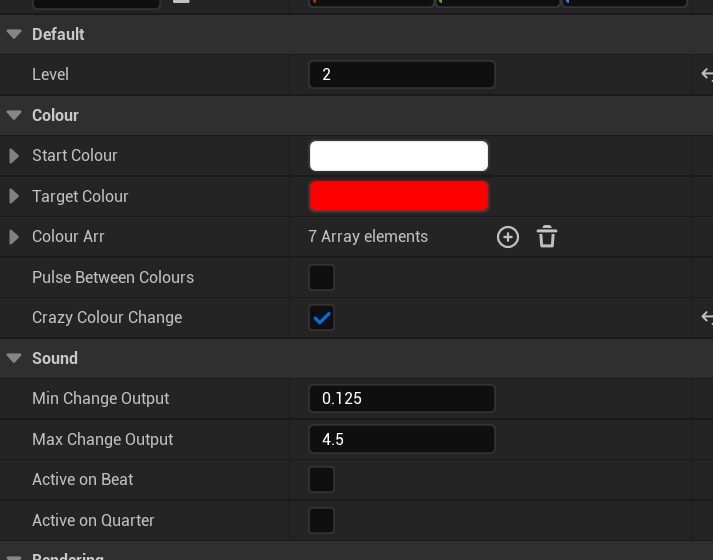Select the Pulse Between Colours label

tap(113, 277)
